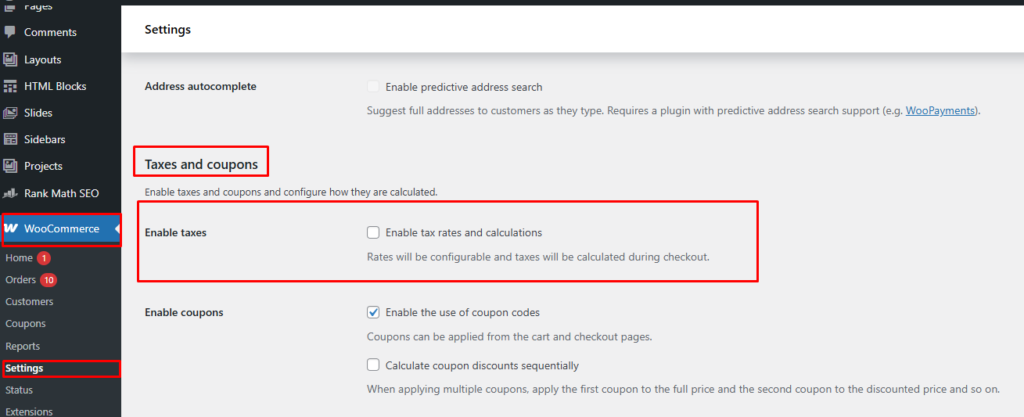Collapse the WooCommerce menu arrow

click(x=117, y=229)
